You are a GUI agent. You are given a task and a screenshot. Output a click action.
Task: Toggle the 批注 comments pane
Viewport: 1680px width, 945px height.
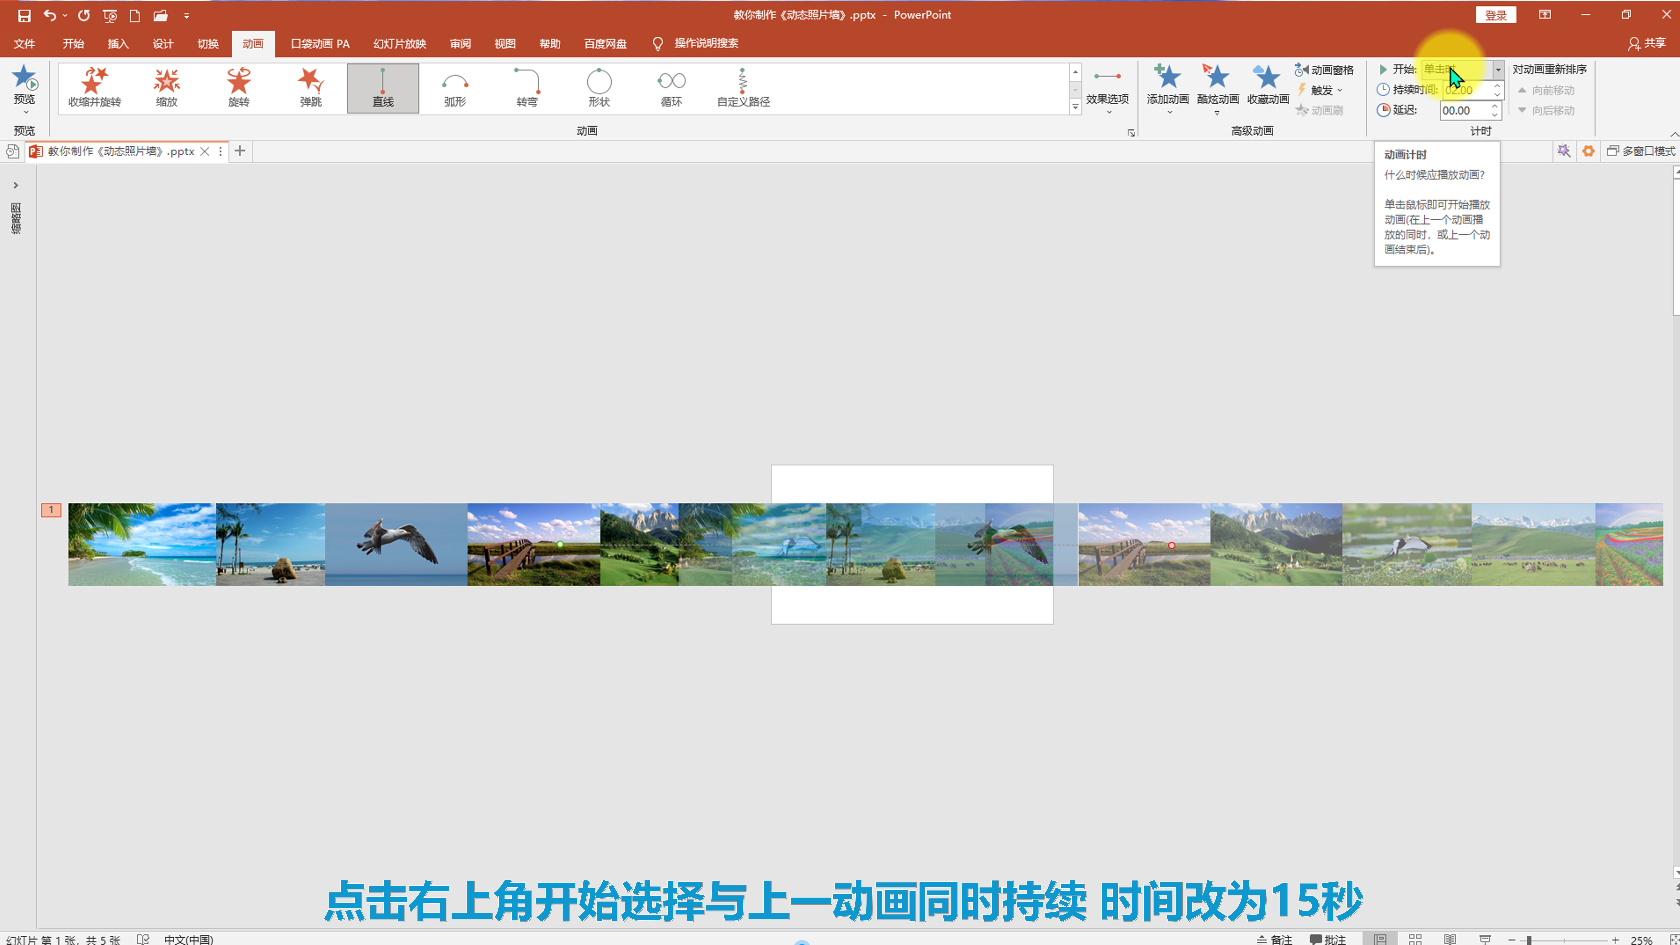tap(1328, 939)
